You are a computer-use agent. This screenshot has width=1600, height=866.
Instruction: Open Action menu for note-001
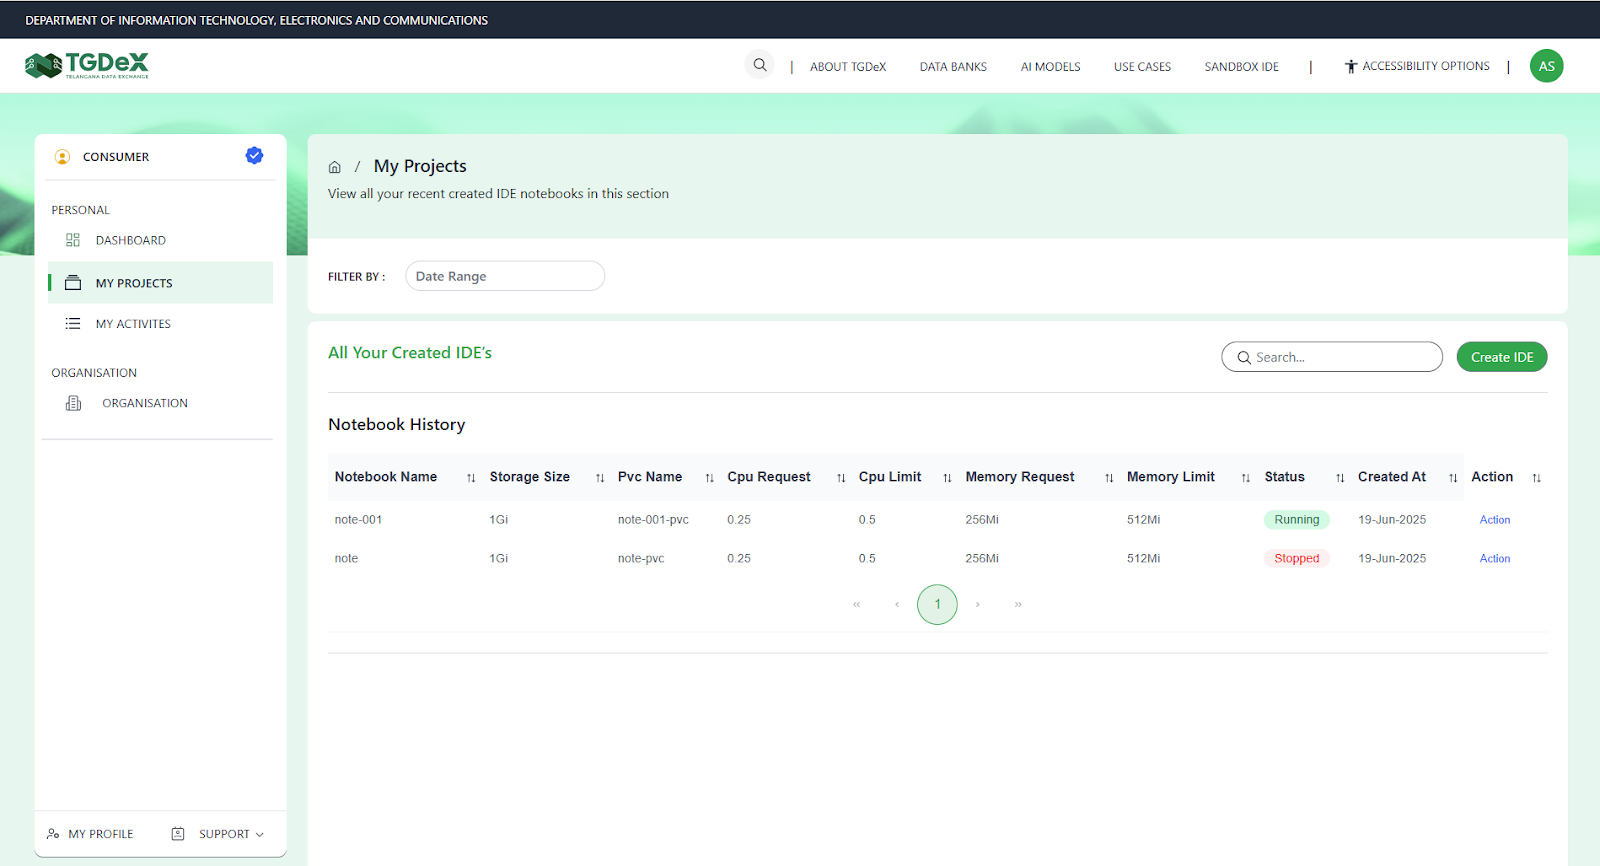tap(1494, 520)
